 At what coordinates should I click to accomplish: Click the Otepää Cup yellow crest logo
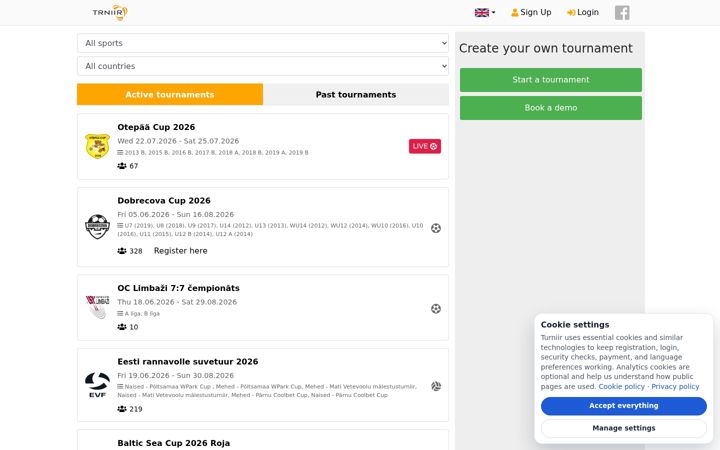click(x=97, y=146)
